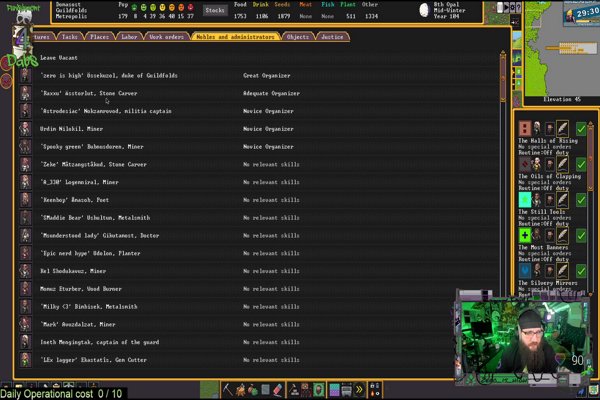Toggle selection check for The Most Banners
The image size is (600, 400).
coord(581,235)
